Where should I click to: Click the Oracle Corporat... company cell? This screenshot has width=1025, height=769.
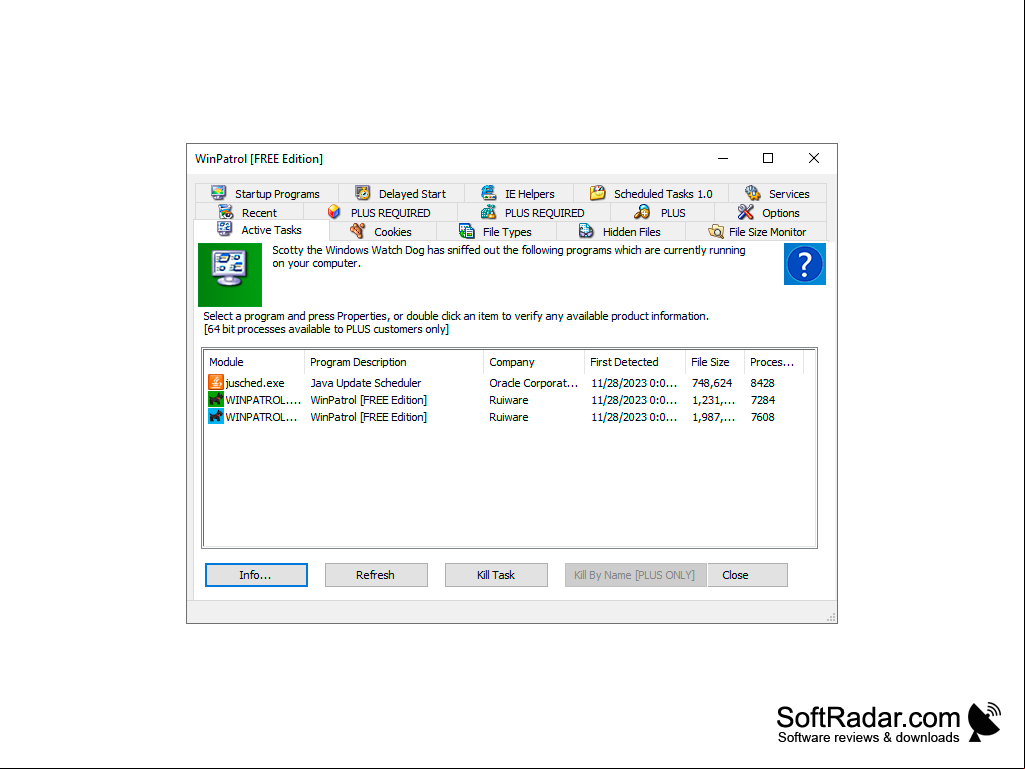[533, 383]
